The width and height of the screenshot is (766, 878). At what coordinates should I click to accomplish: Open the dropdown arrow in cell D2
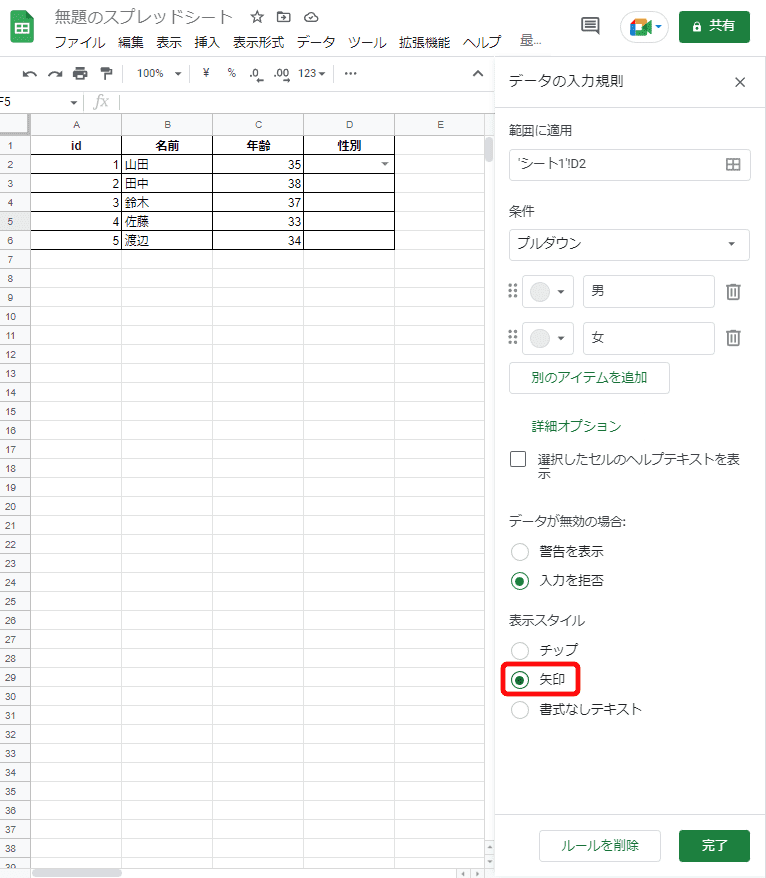385,164
